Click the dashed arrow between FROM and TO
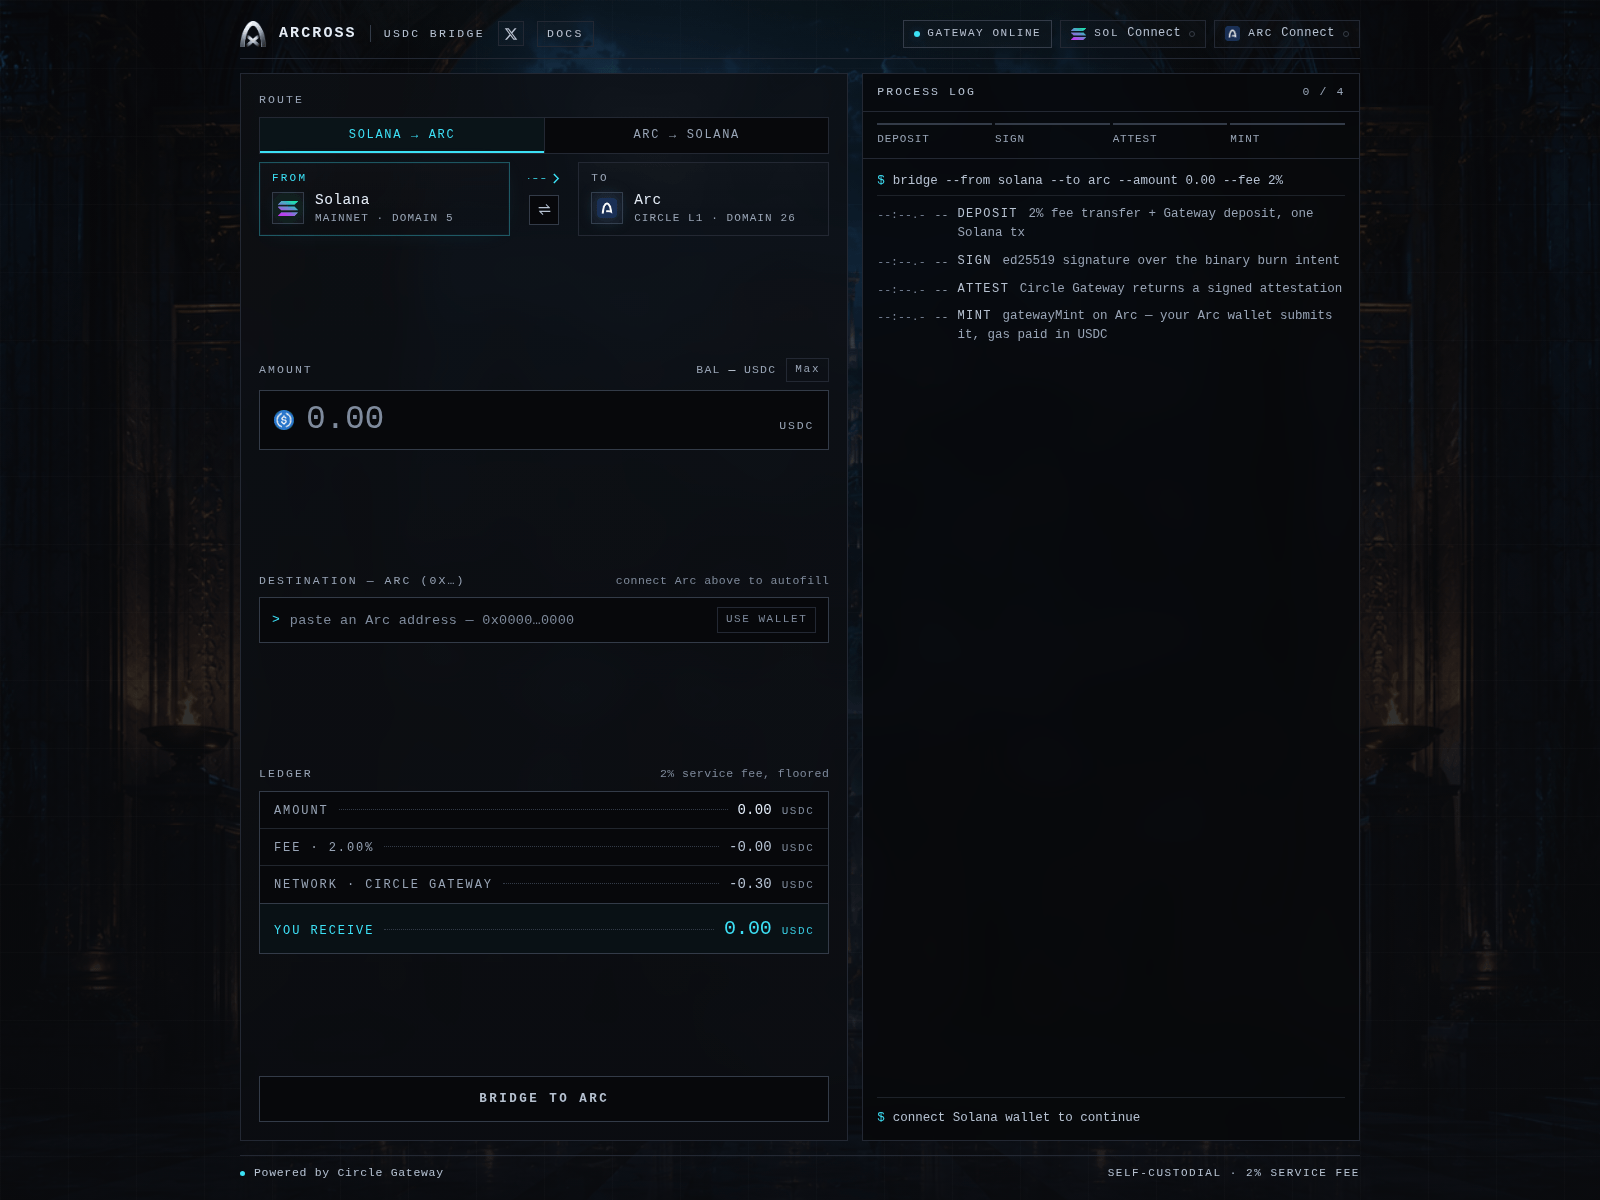Viewport: 1600px width, 1200px height. 544,178
